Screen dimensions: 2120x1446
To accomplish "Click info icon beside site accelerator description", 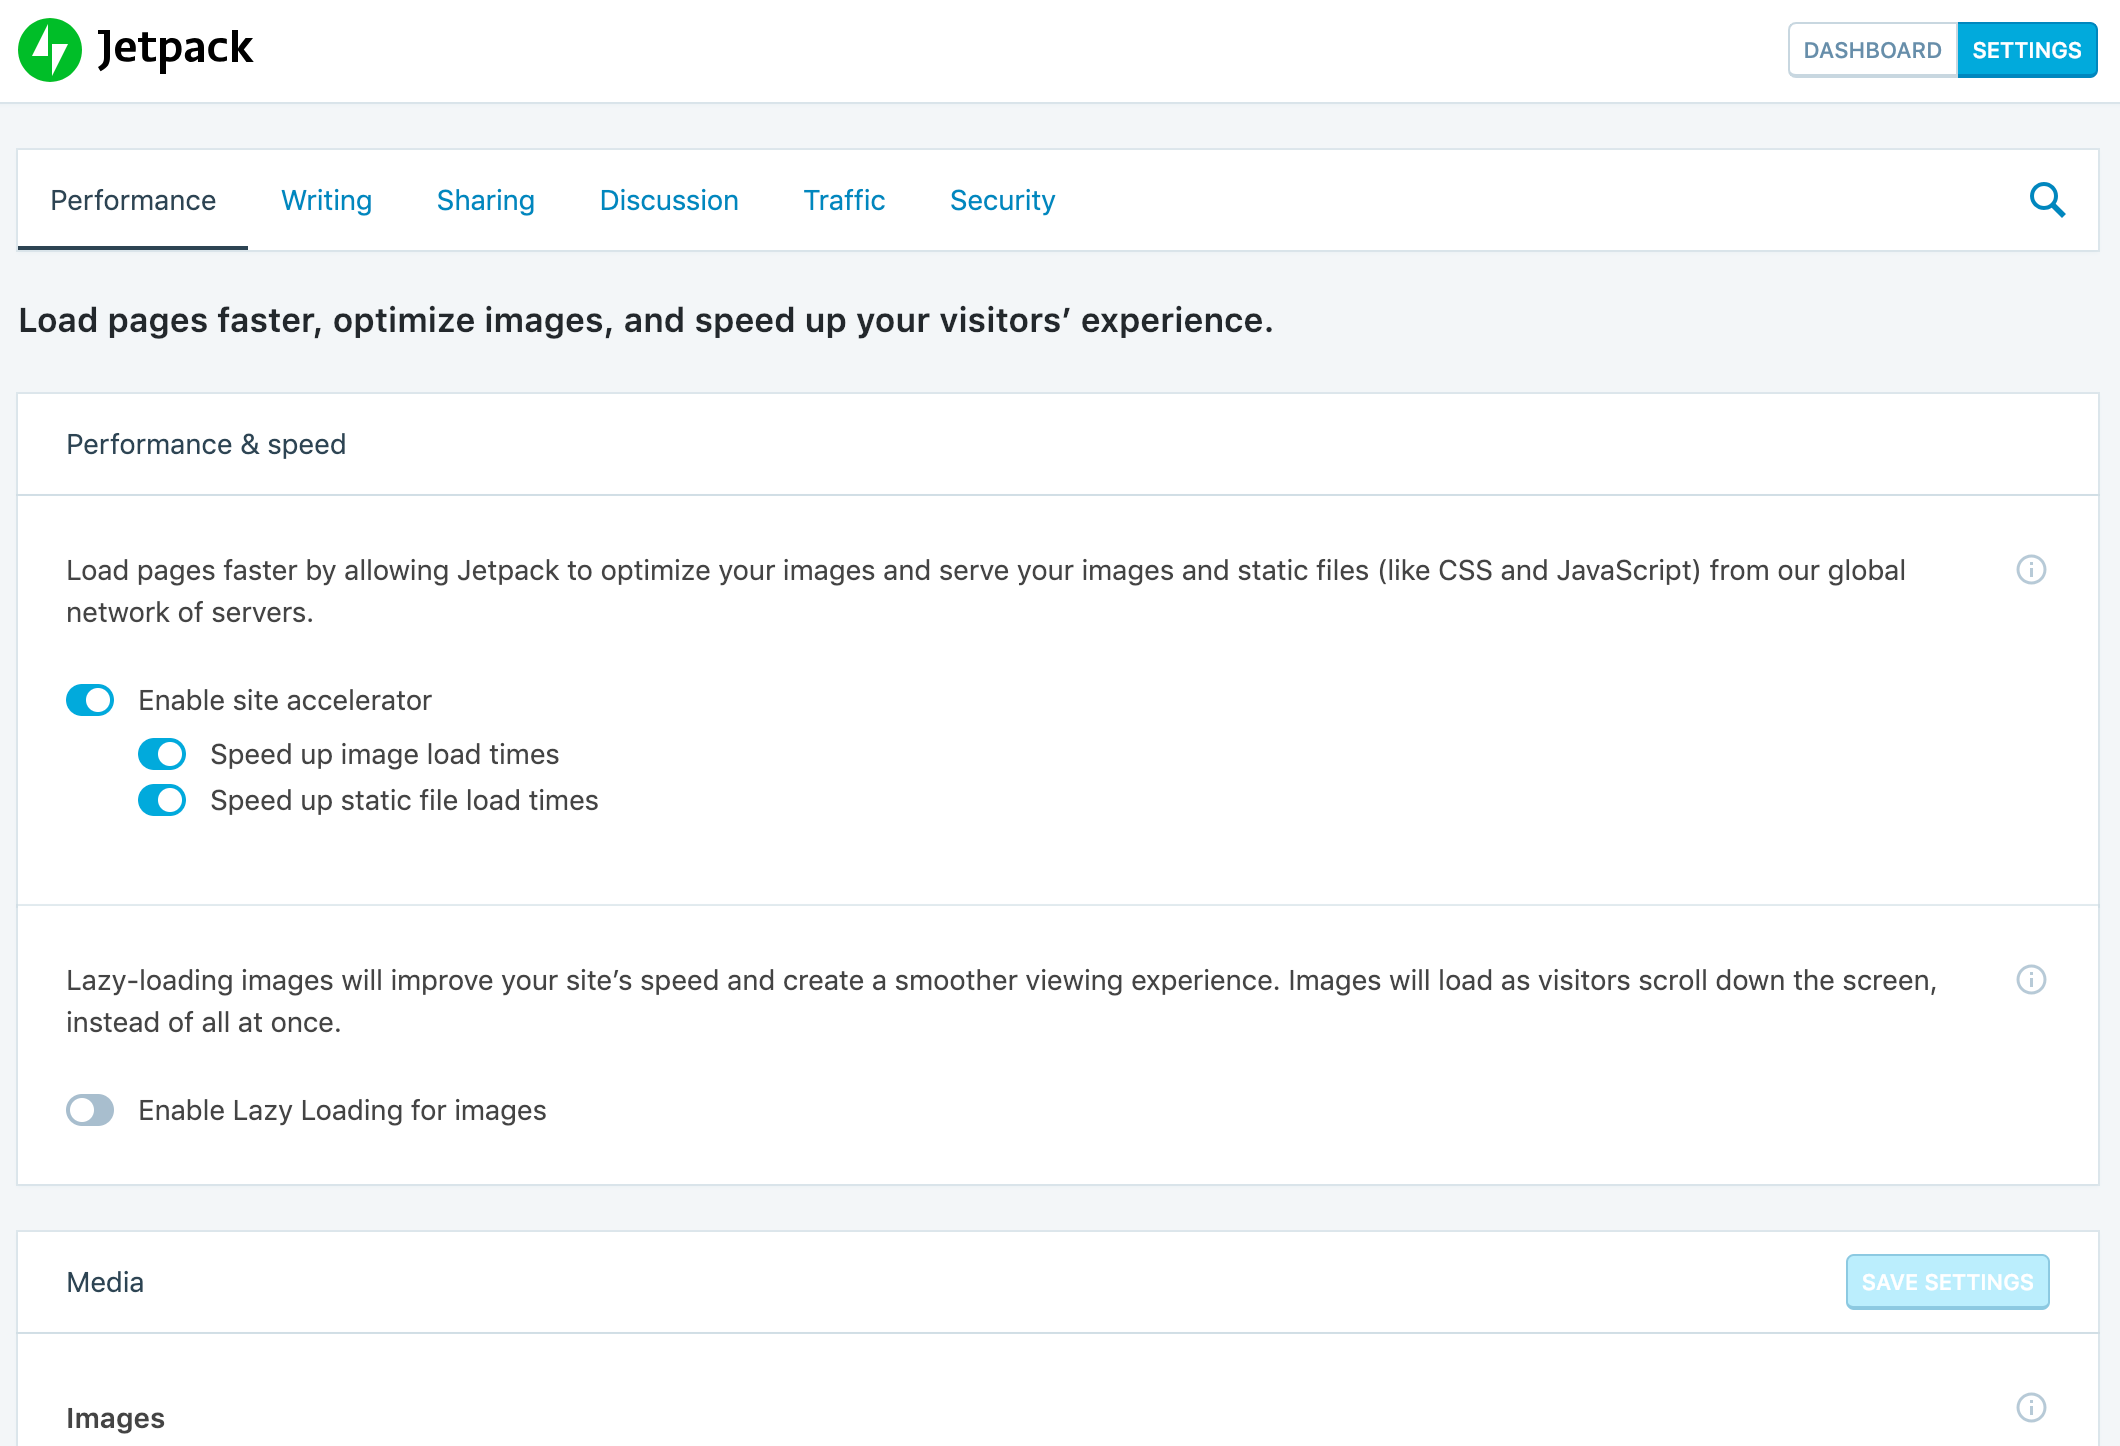I will tap(2031, 570).
